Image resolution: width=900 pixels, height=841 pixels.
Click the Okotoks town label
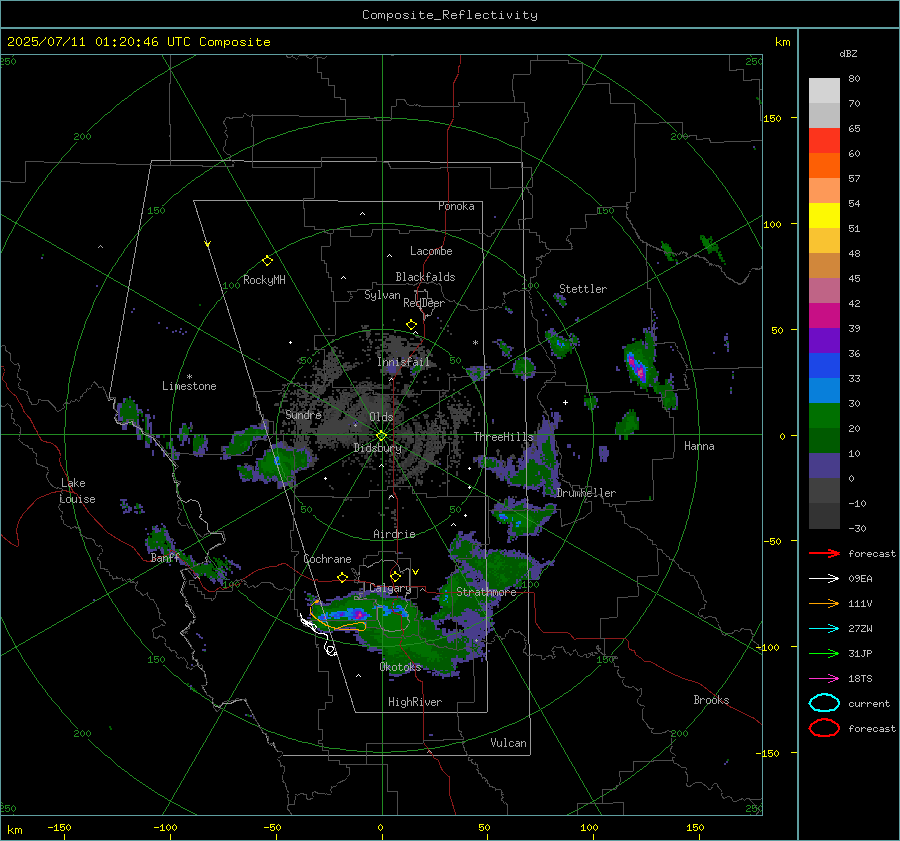400,667
